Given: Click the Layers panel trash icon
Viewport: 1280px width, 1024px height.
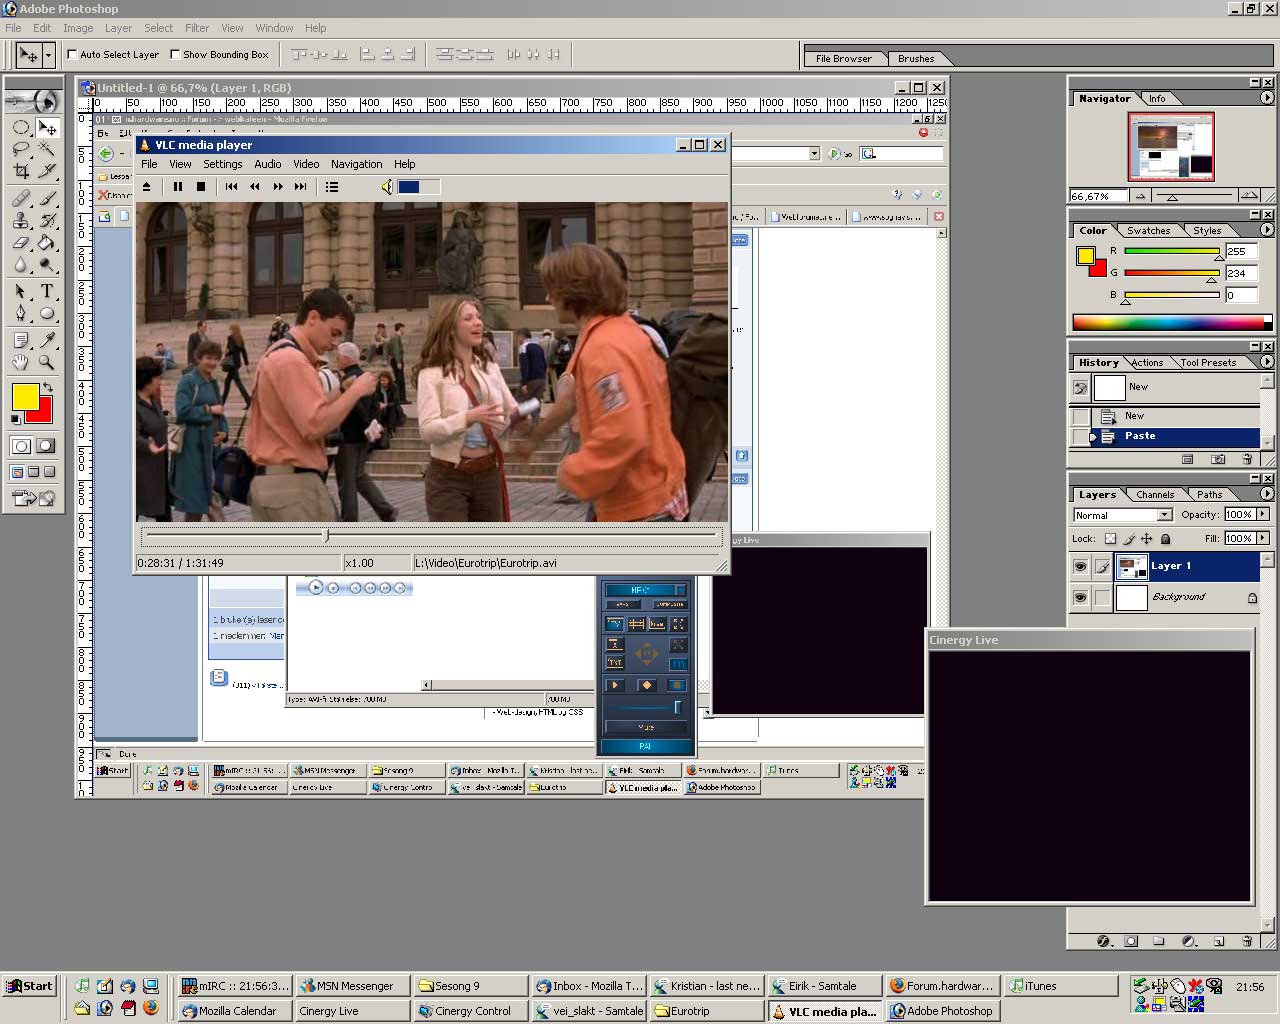Looking at the screenshot, I should tap(1247, 941).
